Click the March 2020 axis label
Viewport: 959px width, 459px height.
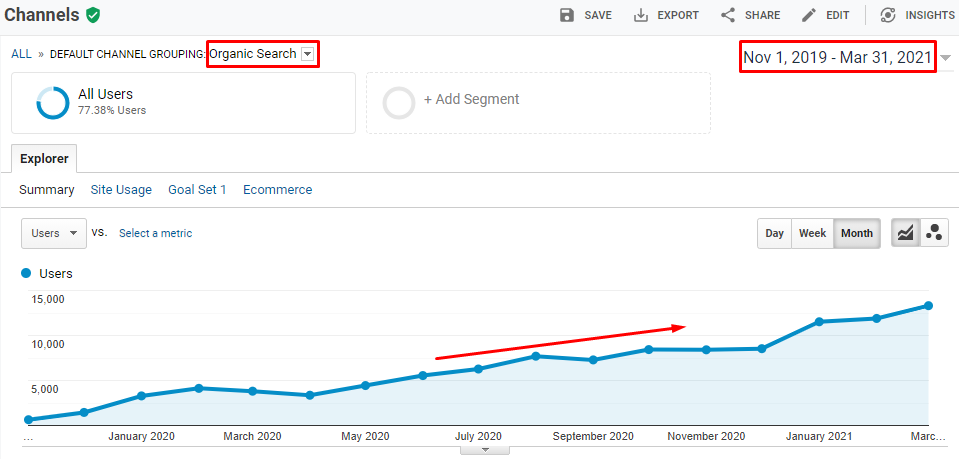252,436
